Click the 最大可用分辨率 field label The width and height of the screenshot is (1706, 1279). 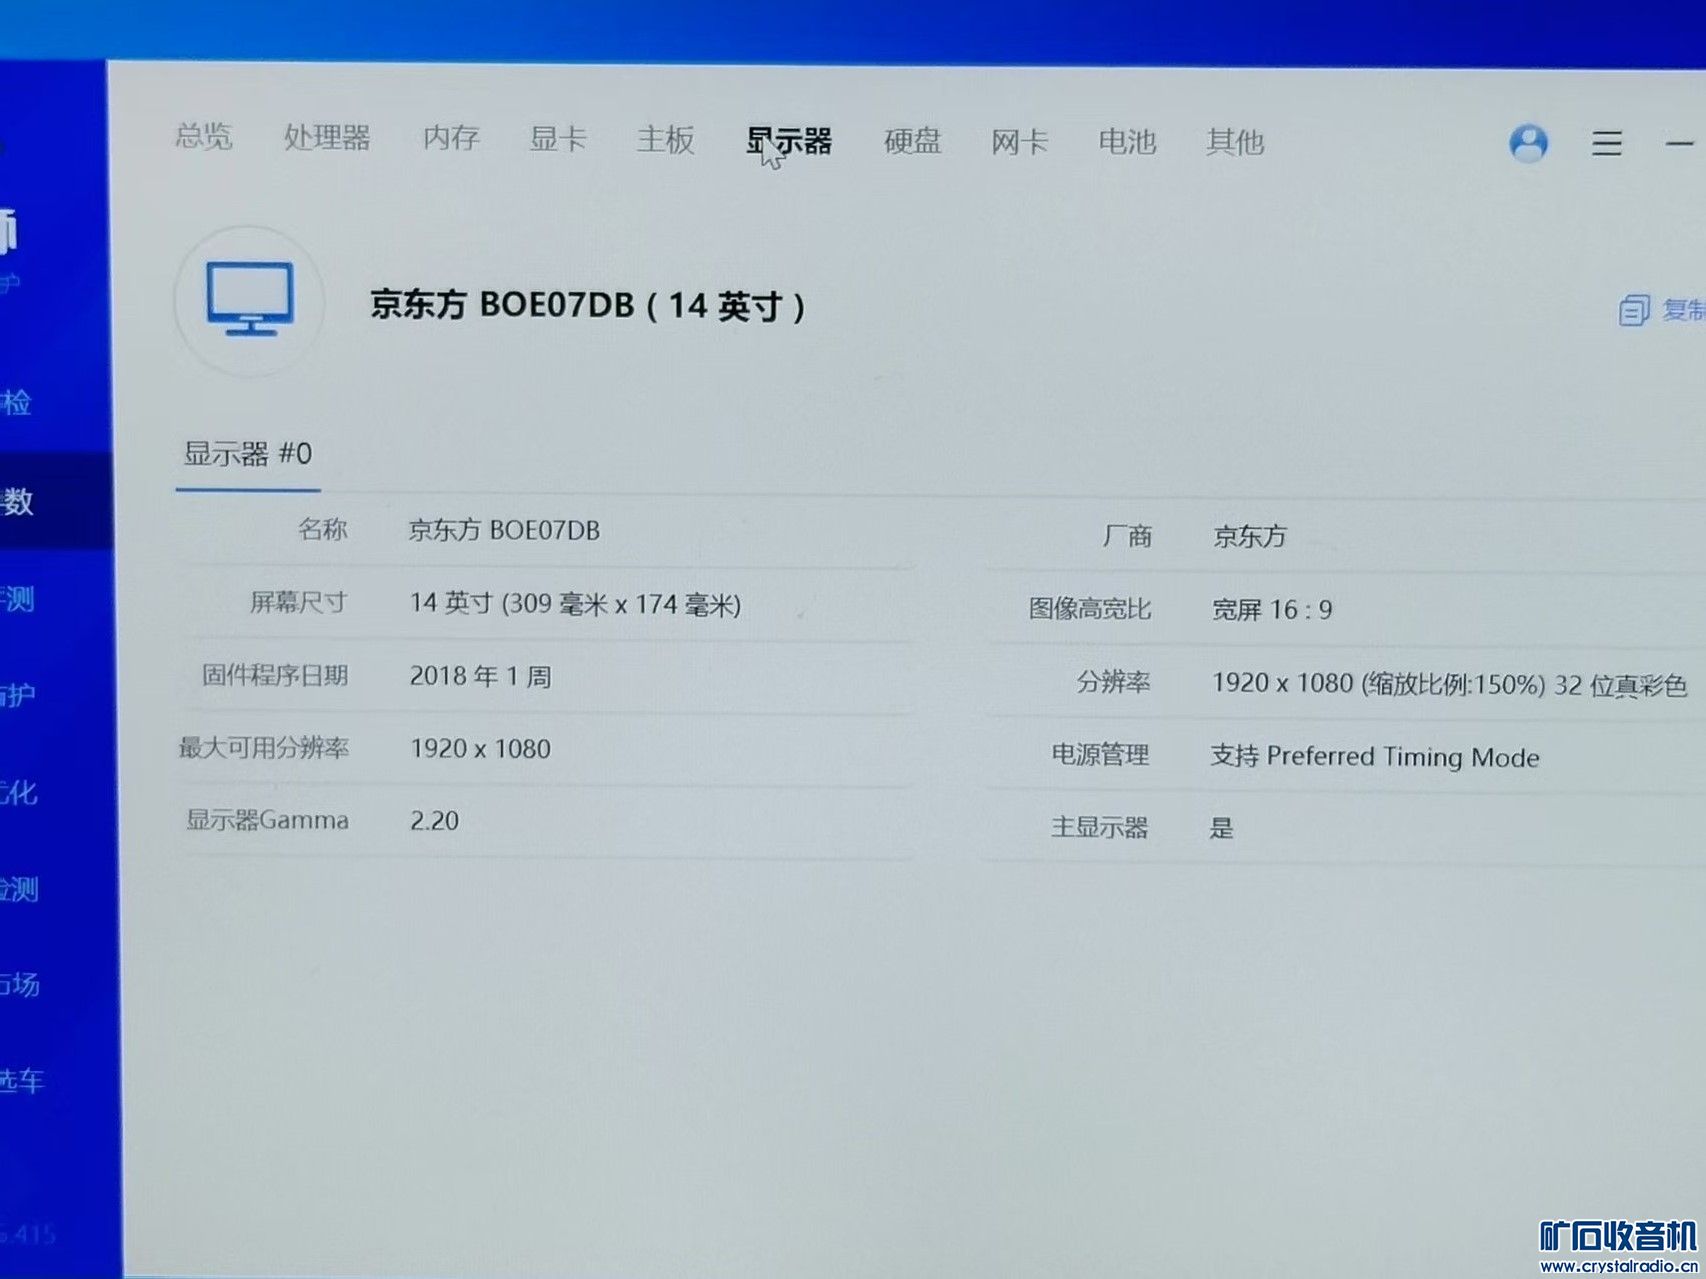264,747
